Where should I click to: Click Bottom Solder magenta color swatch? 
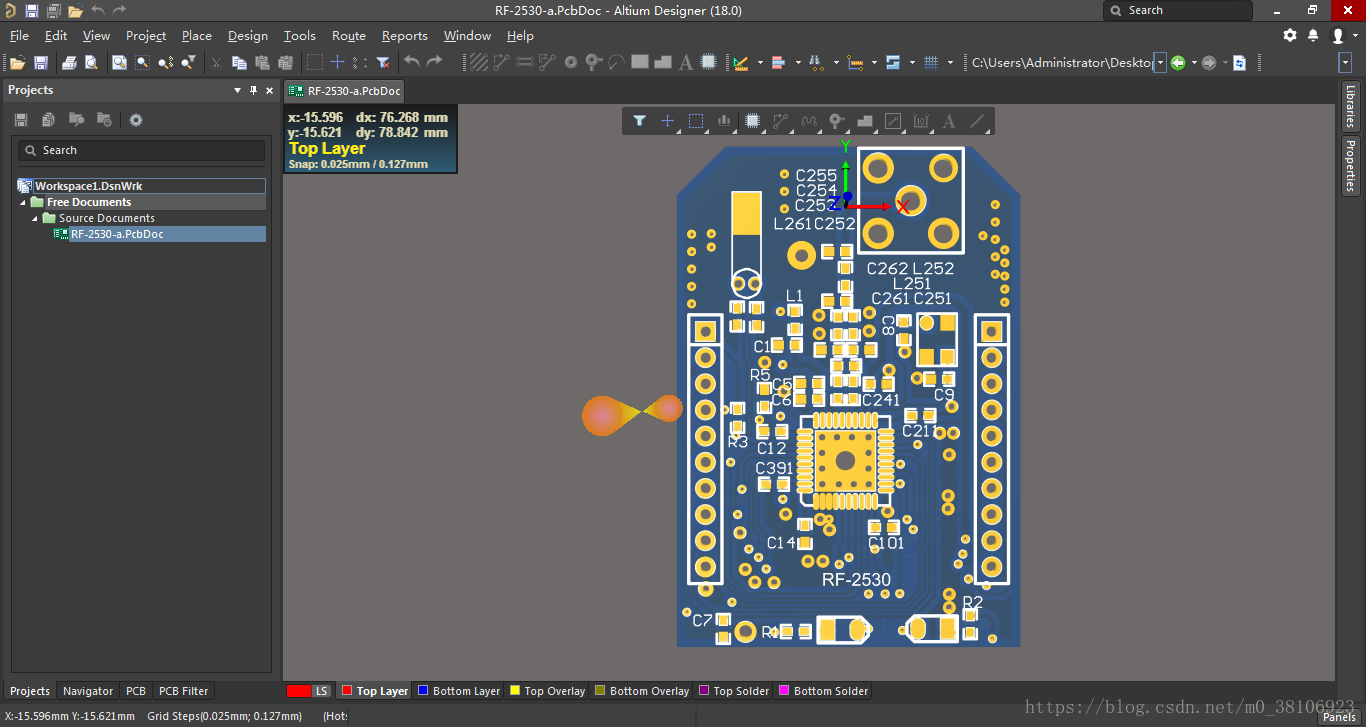(x=783, y=690)
